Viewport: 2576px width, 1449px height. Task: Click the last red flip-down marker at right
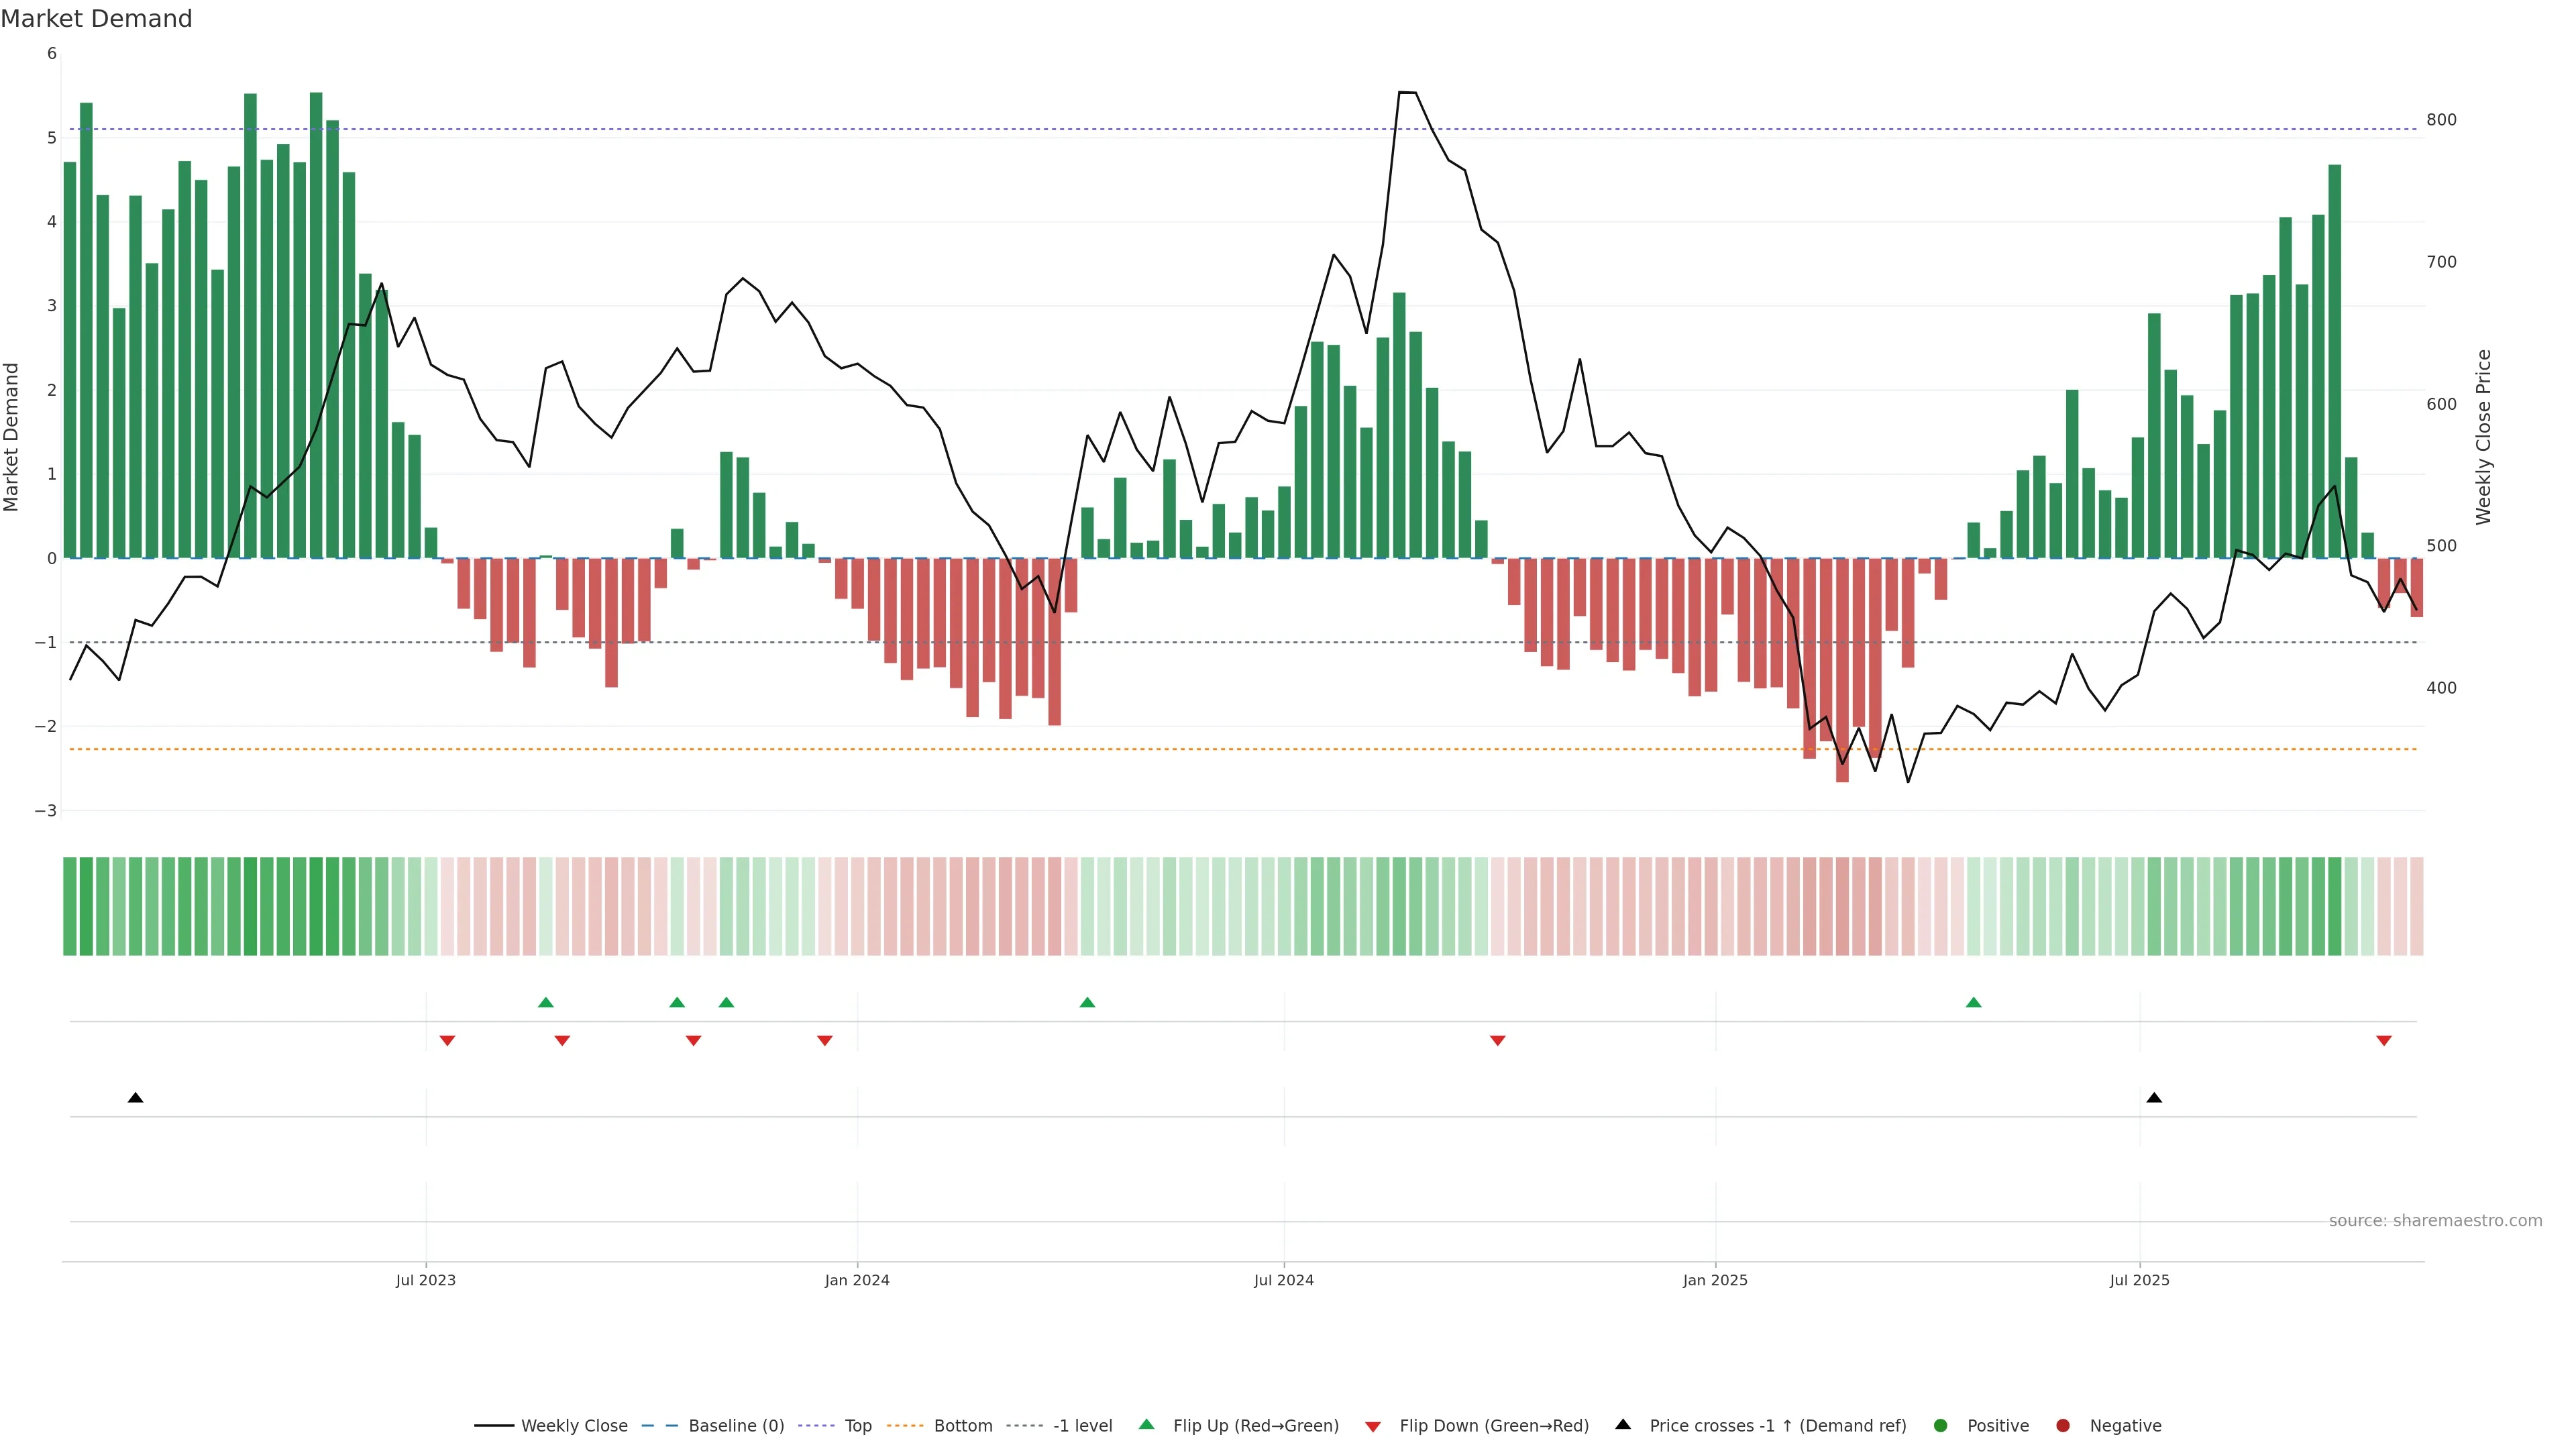point(2384,1041)
